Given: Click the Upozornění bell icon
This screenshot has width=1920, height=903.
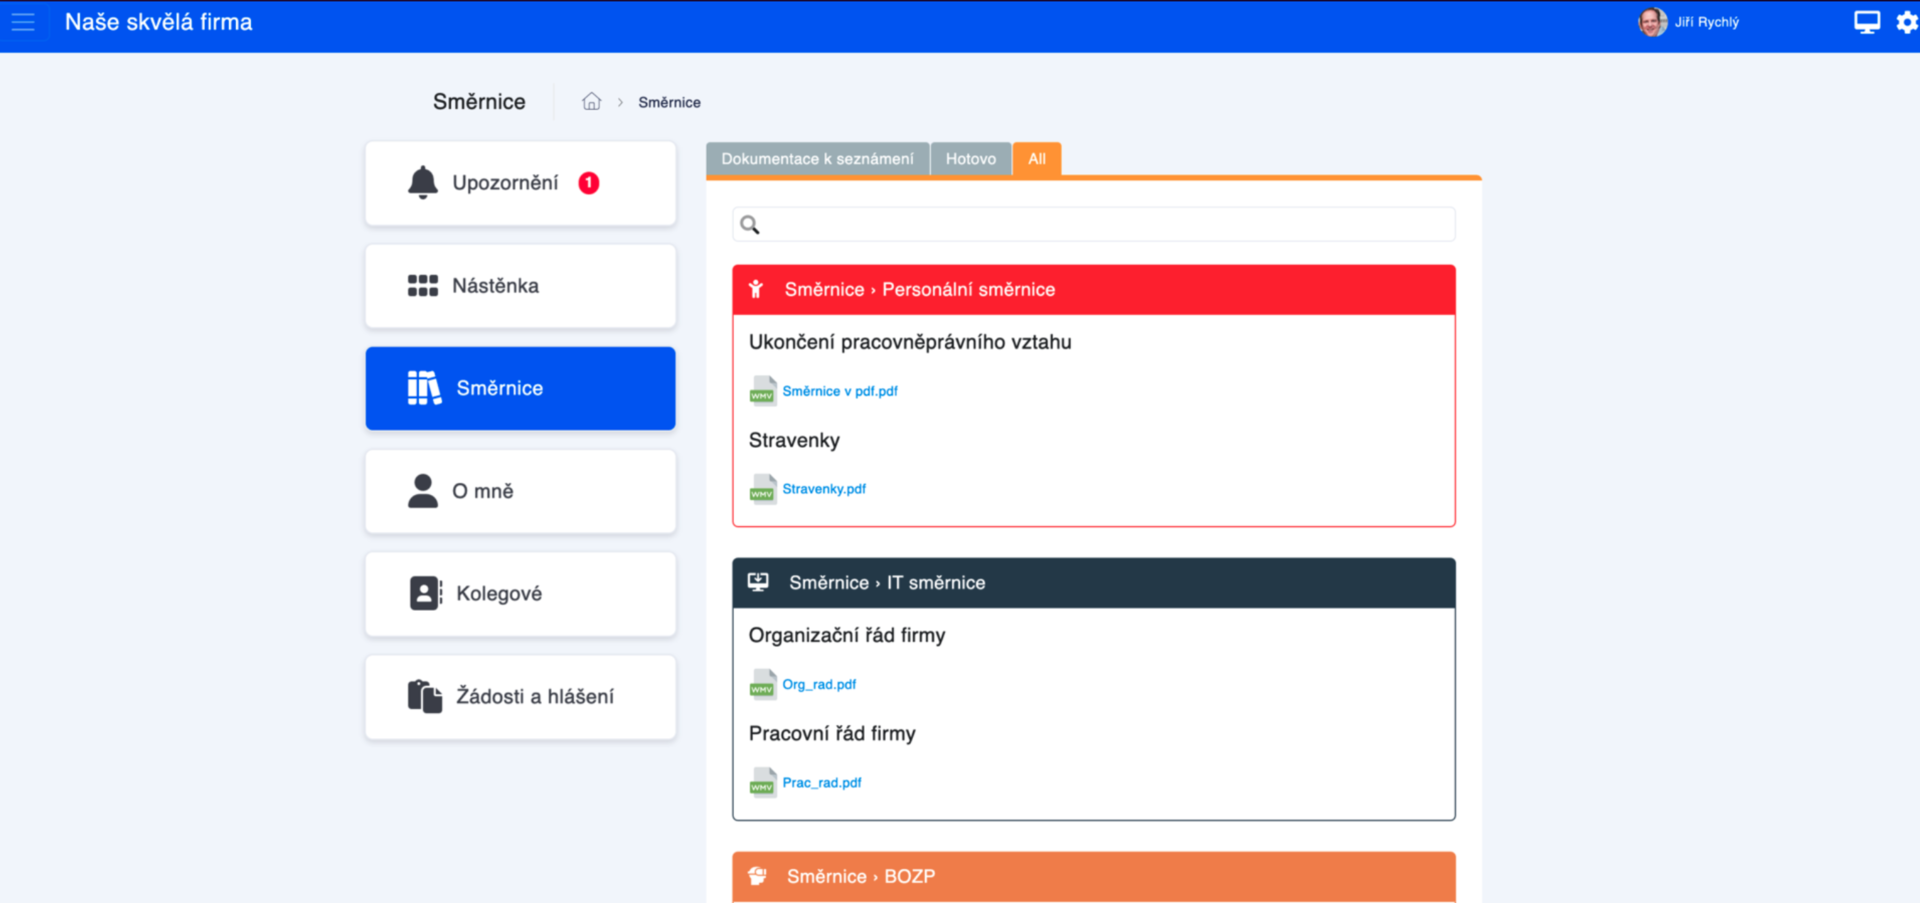Looking at the screenshot, I should pyautogui.click(x=422, y=183).
